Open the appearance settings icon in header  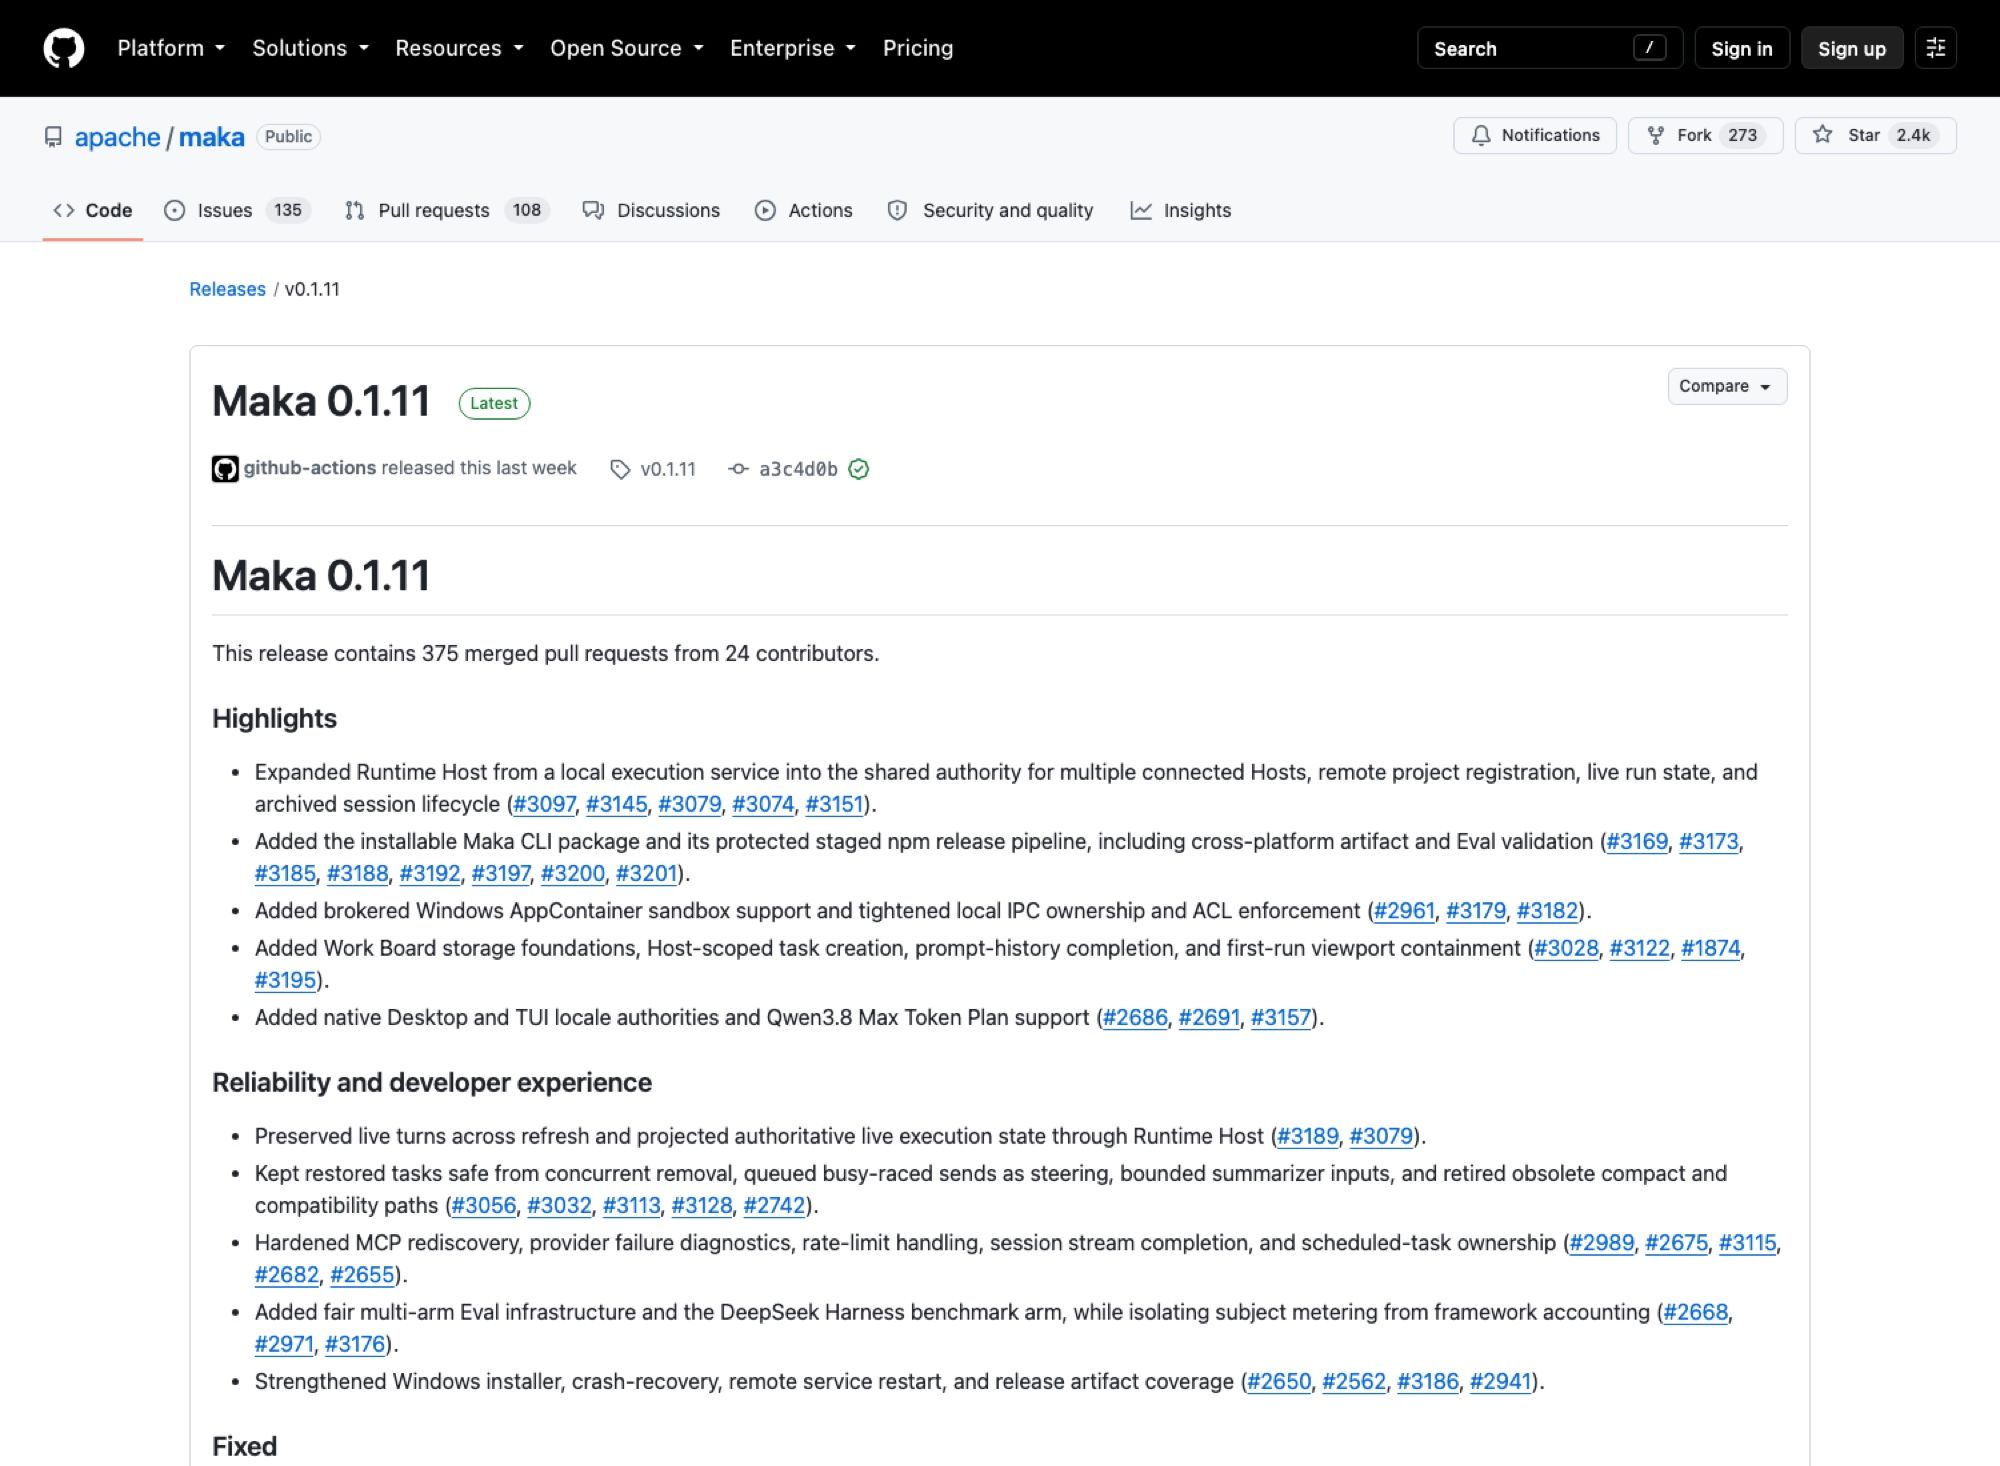pos(1935,48)
